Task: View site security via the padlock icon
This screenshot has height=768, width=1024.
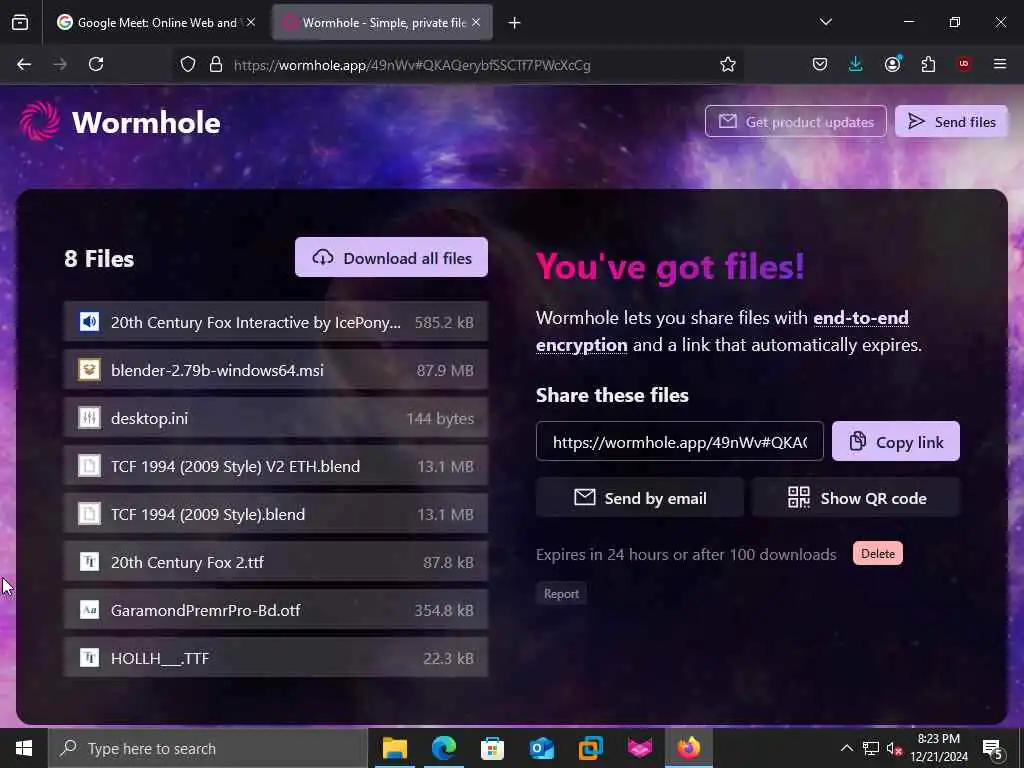Action: [x=216, y=64]
